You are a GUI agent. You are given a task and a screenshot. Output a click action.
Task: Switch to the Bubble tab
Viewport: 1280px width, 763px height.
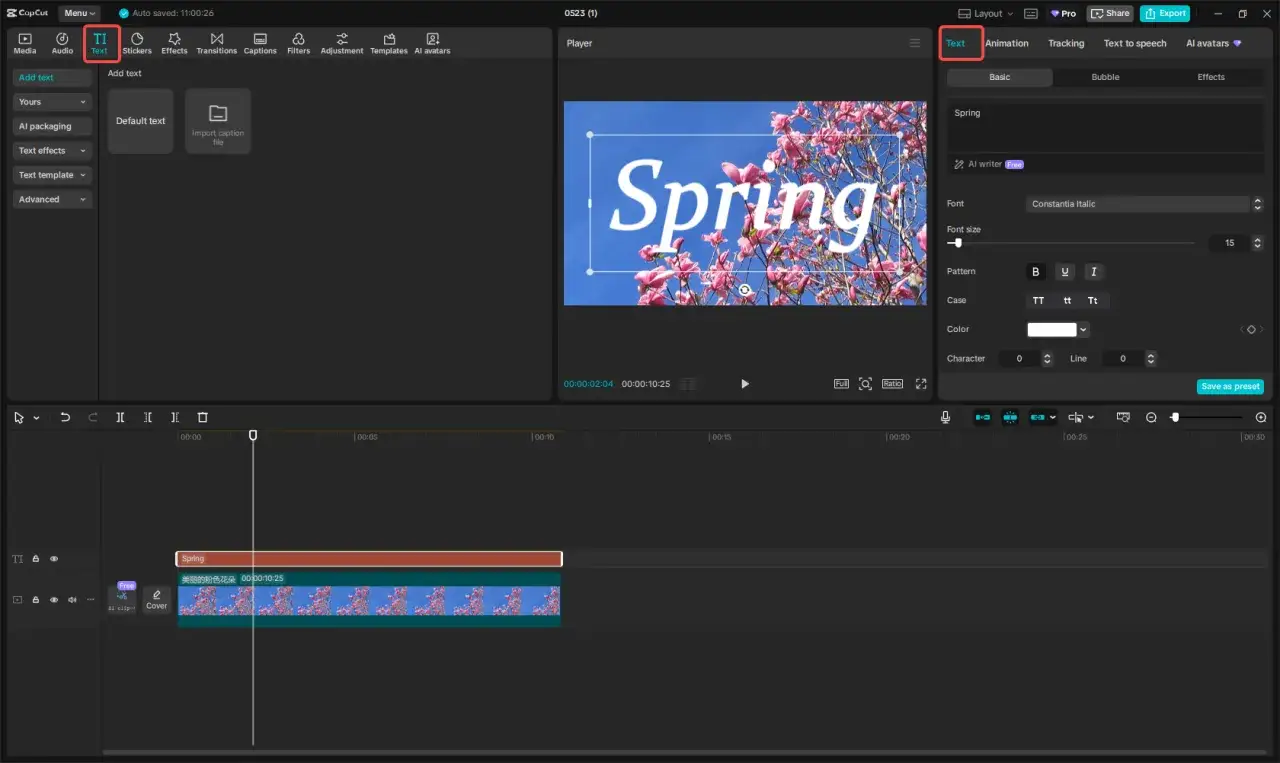1104,76
